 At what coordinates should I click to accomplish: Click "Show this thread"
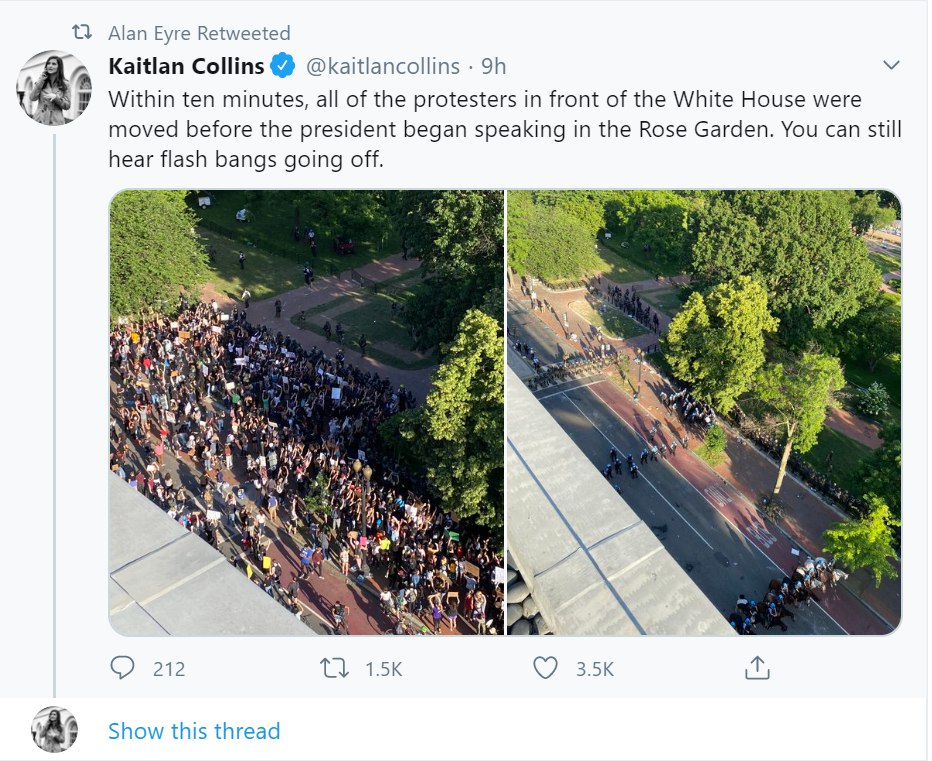pos(194,731)
